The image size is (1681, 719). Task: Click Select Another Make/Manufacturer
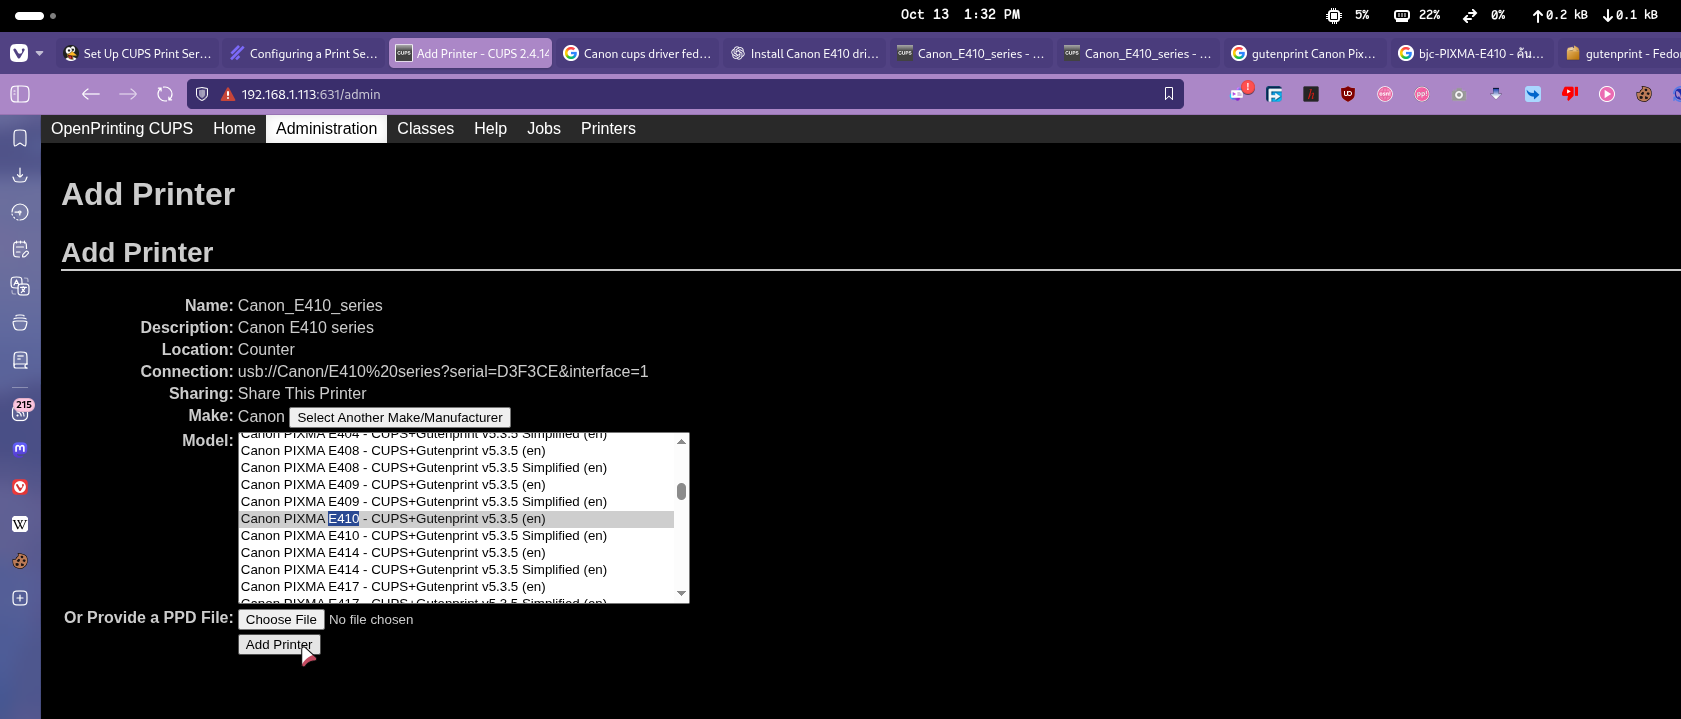[400, 418]
